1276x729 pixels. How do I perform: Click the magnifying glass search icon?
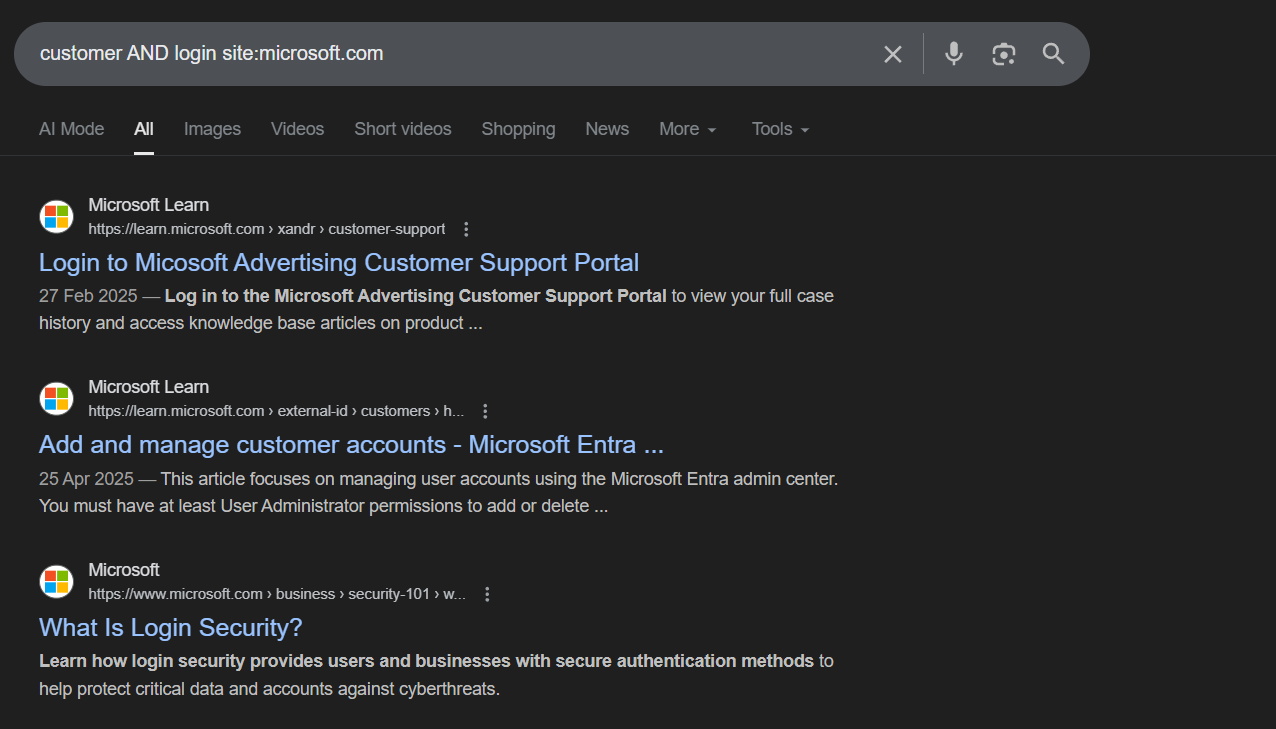click(x=1053, y=54)
